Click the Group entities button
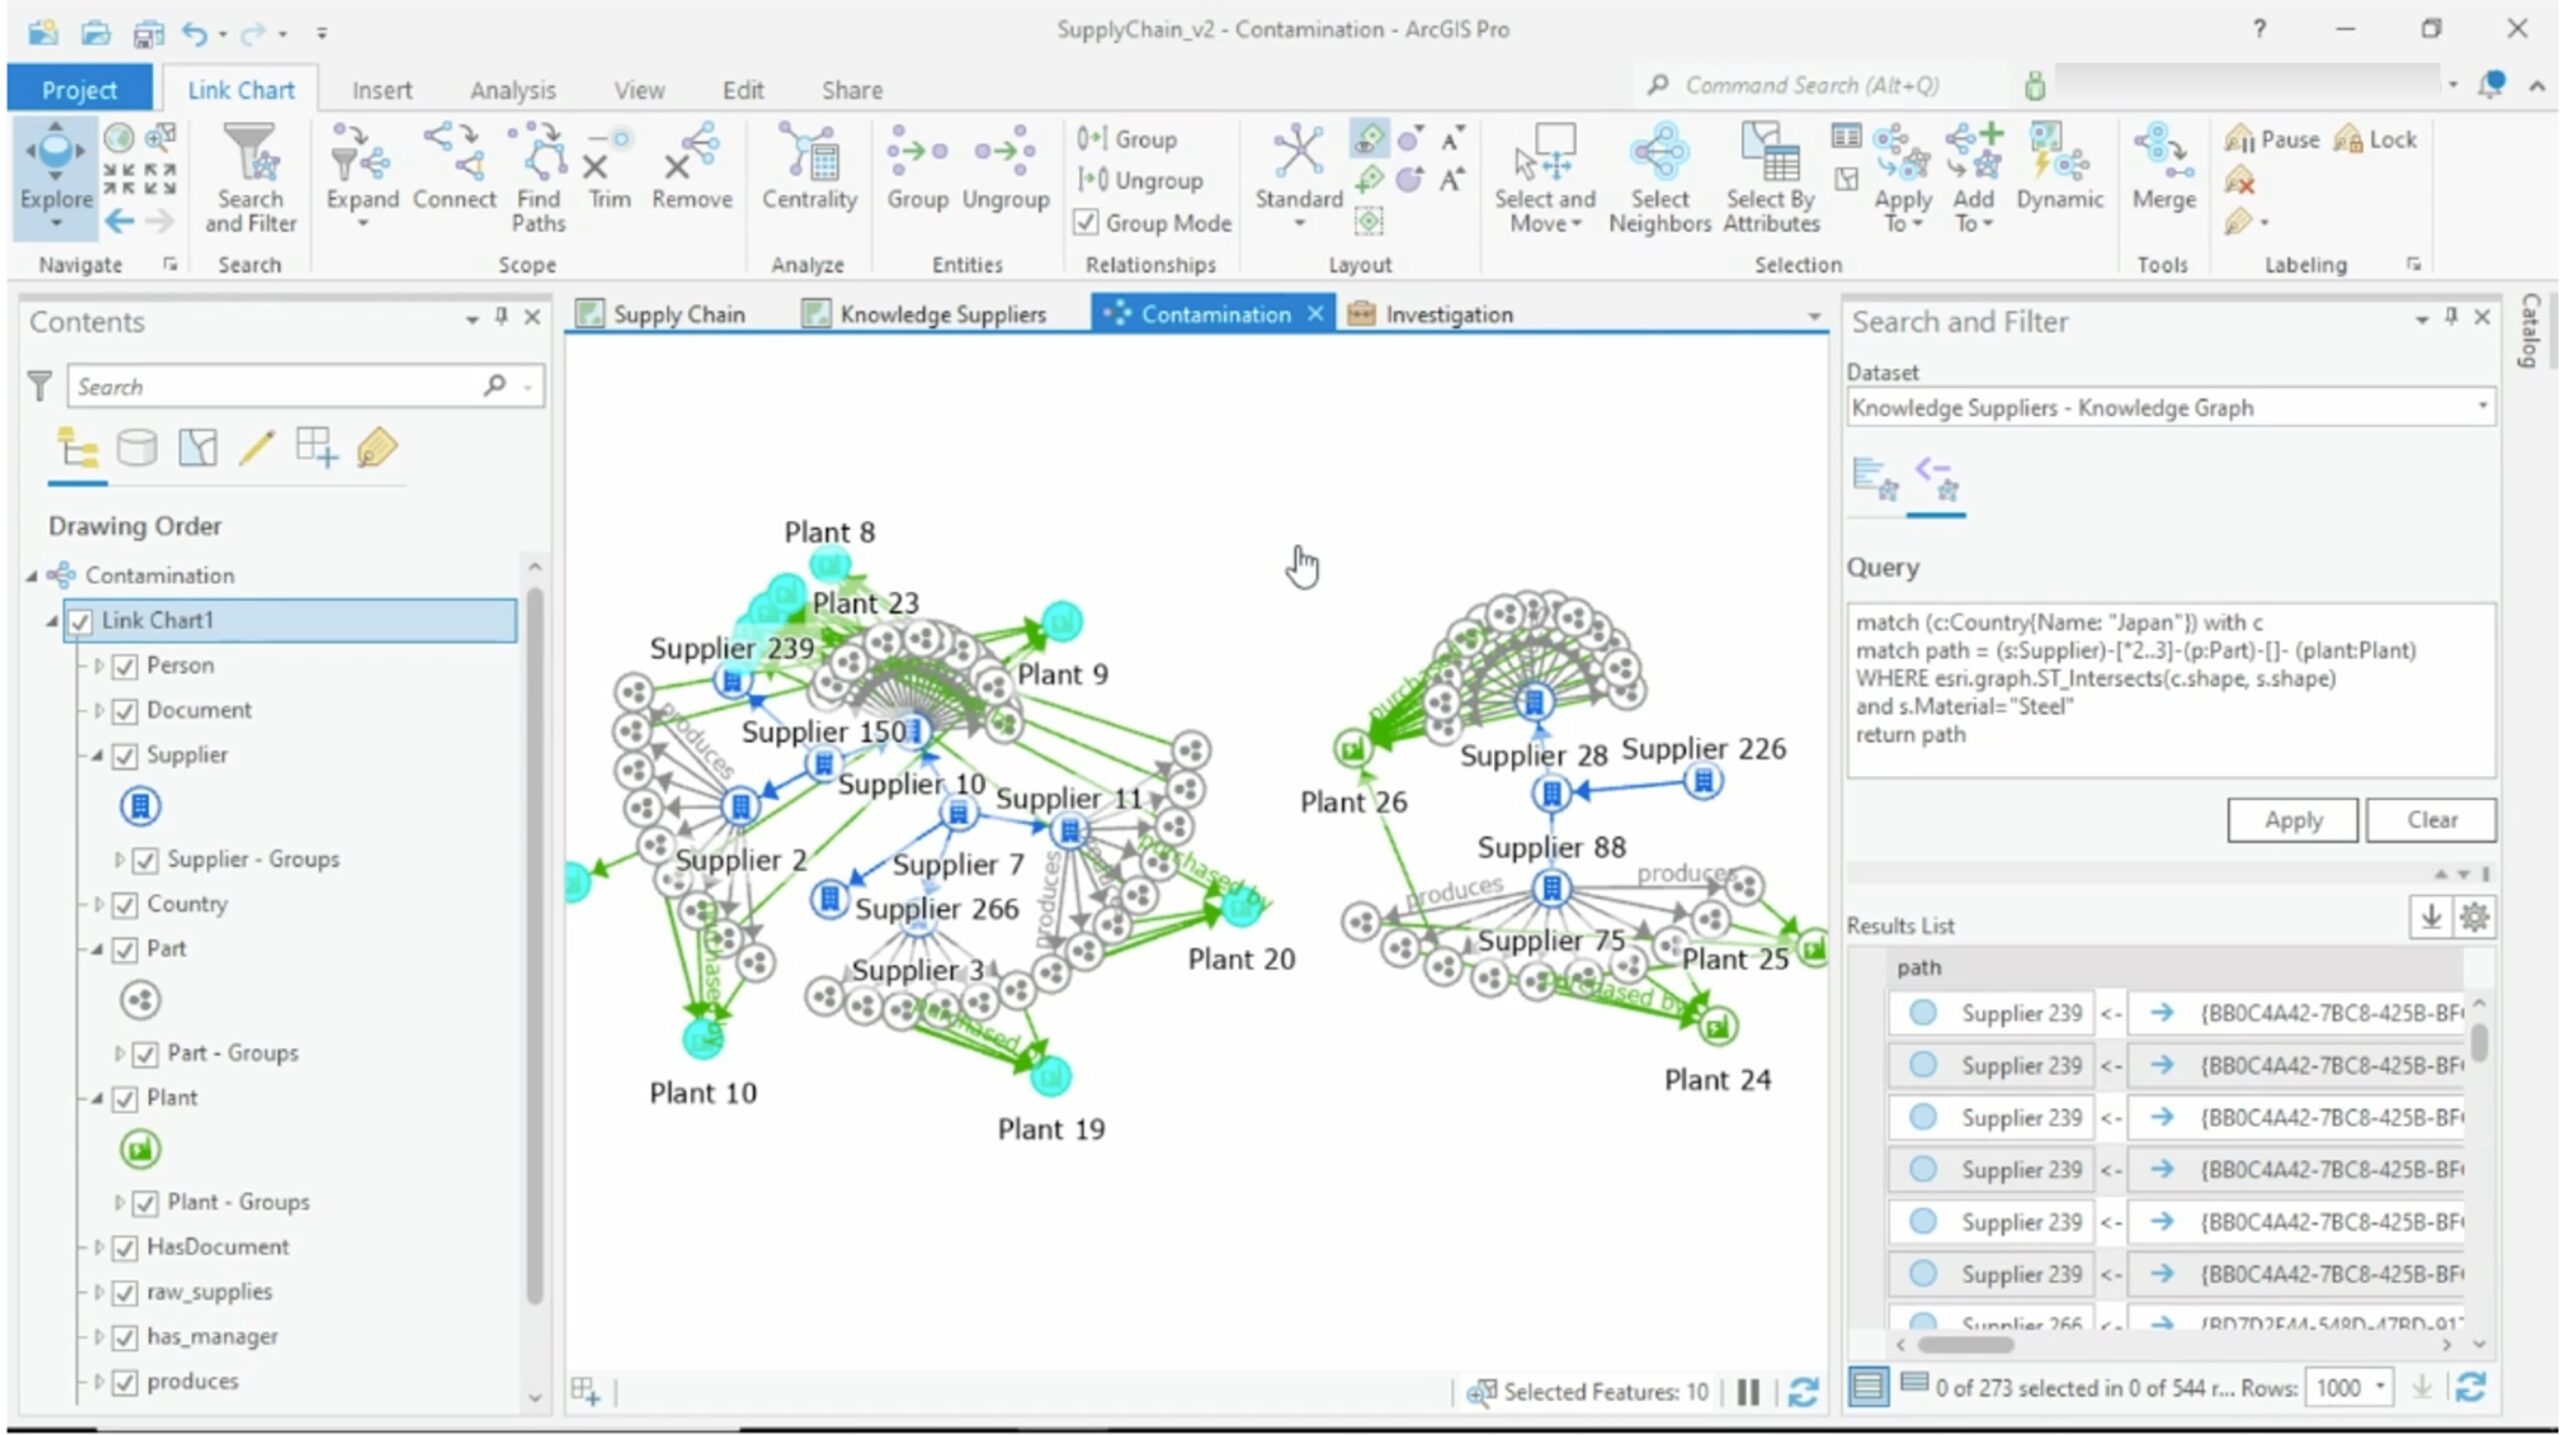 [917, 166]
